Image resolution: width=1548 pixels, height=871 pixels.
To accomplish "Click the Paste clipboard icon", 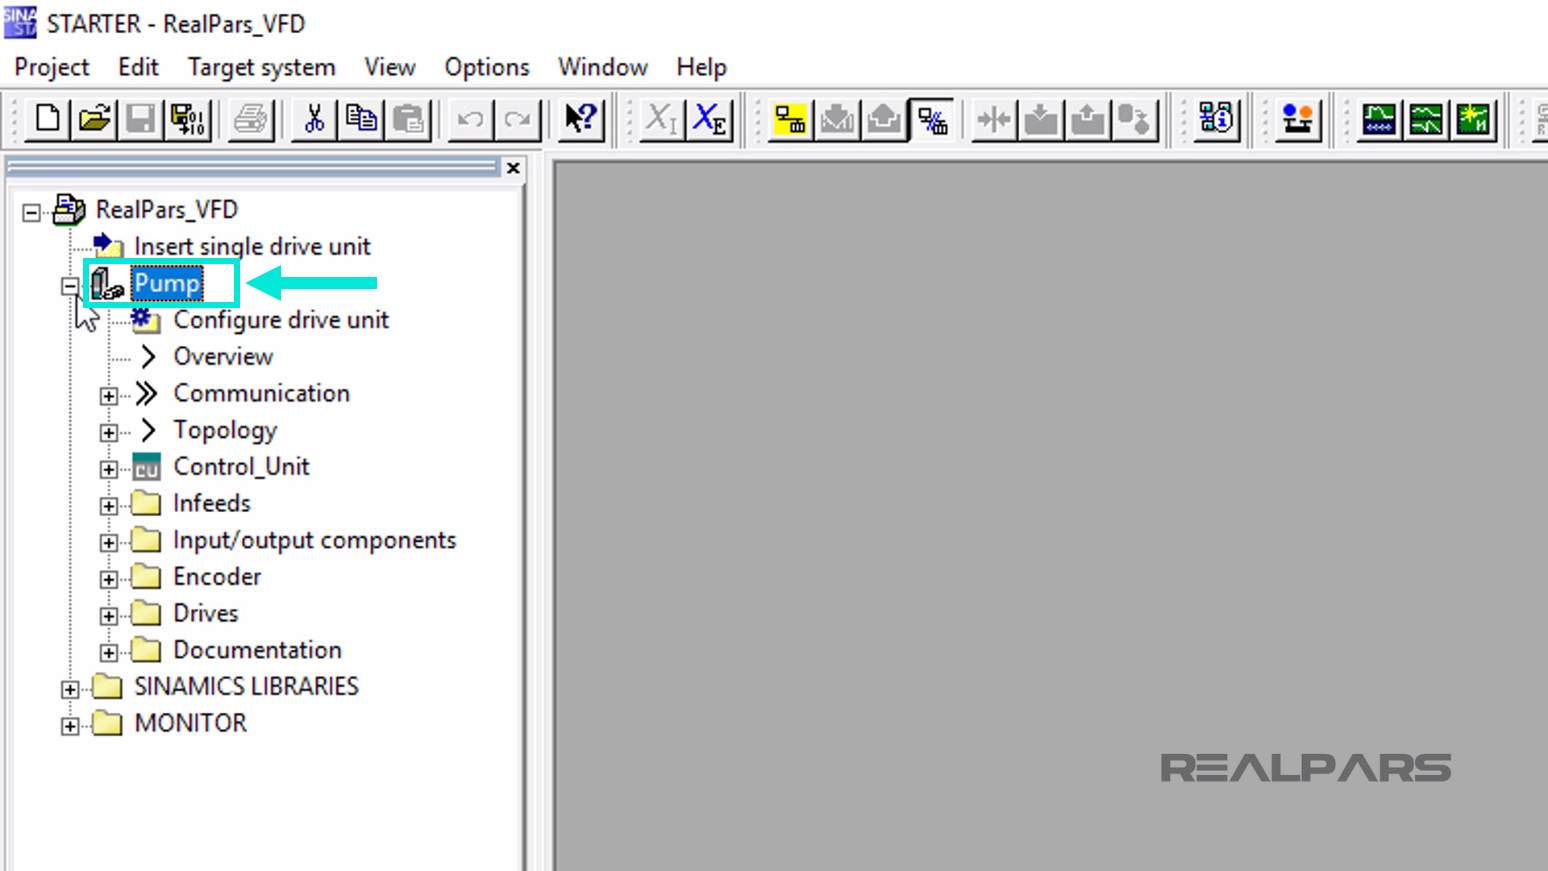I will pos(408,119).
